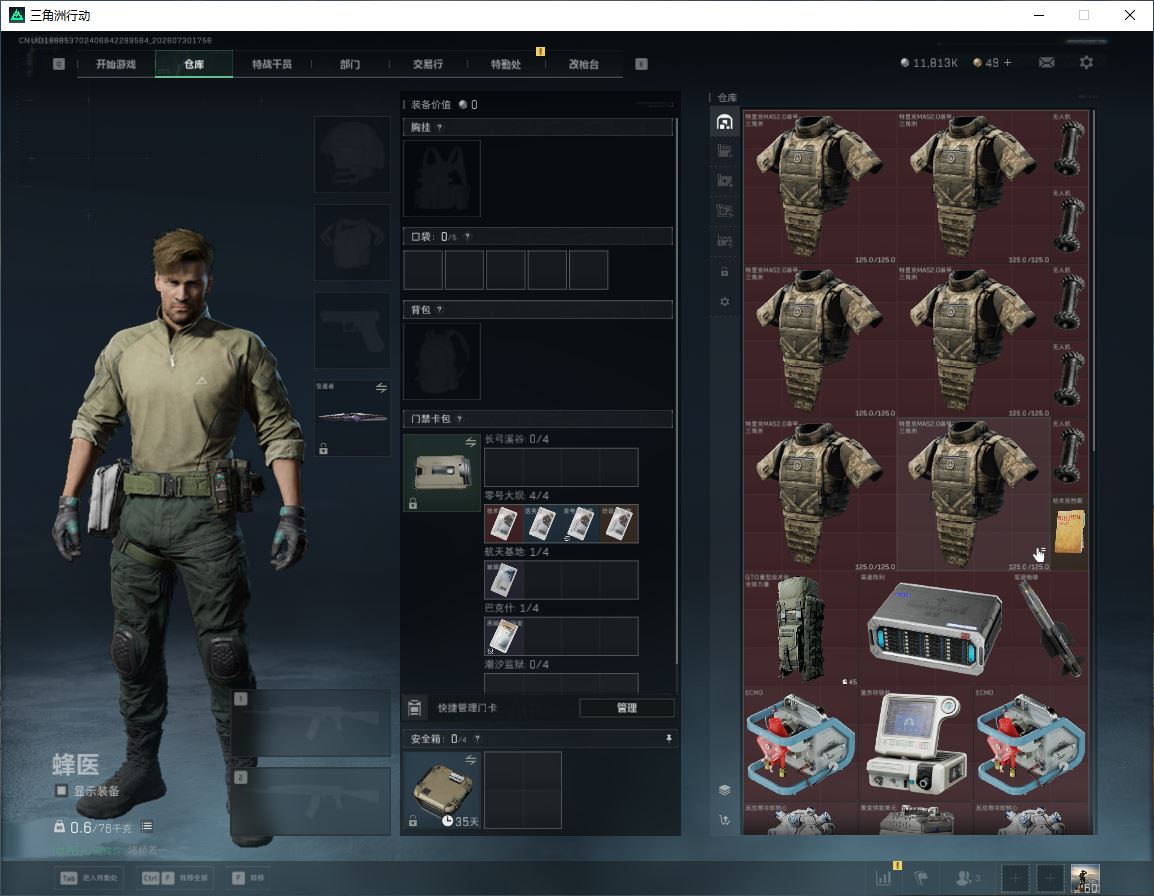
Task: Select the empty helmet slot
Action: 353,155
